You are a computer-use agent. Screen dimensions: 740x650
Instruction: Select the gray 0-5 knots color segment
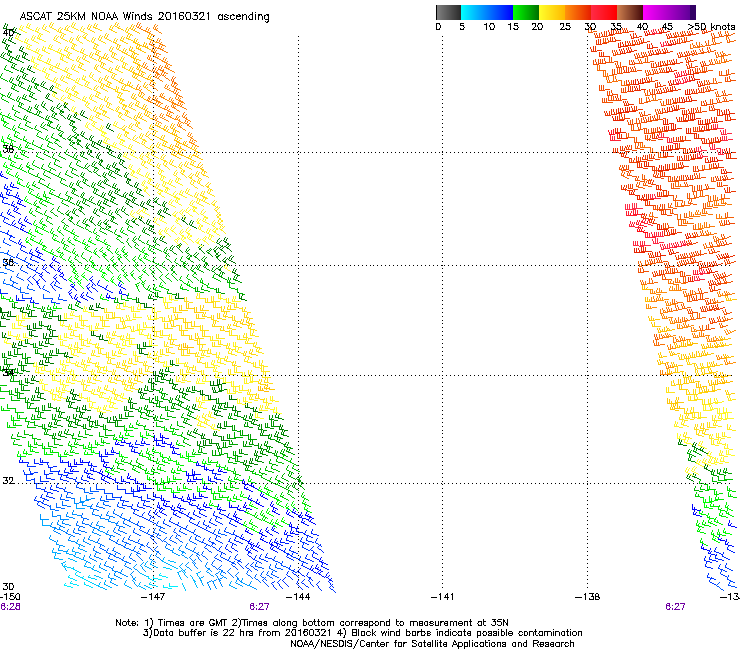[448, 12]
